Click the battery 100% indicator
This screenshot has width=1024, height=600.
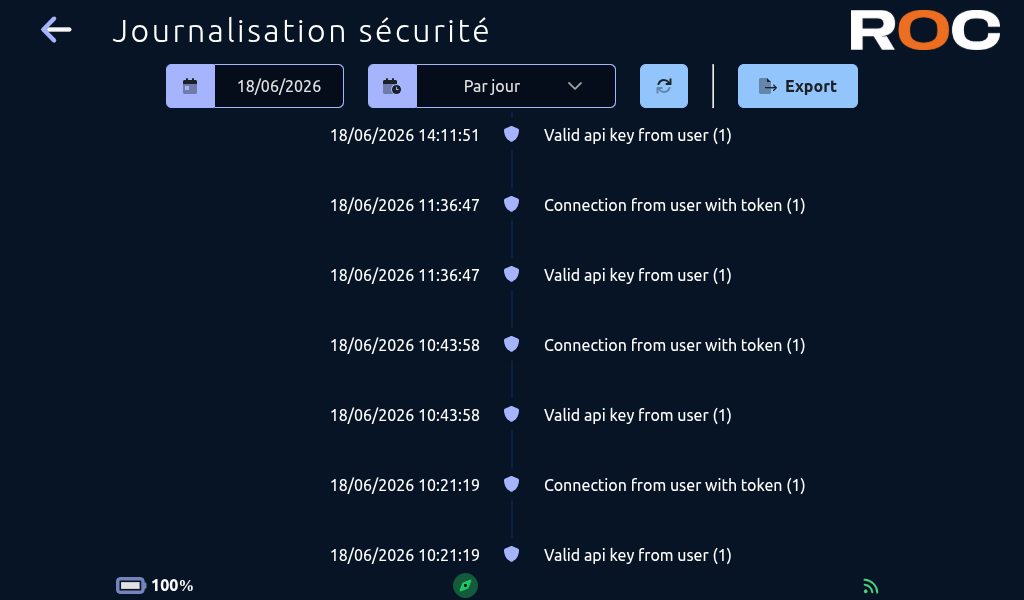point(155,586)
